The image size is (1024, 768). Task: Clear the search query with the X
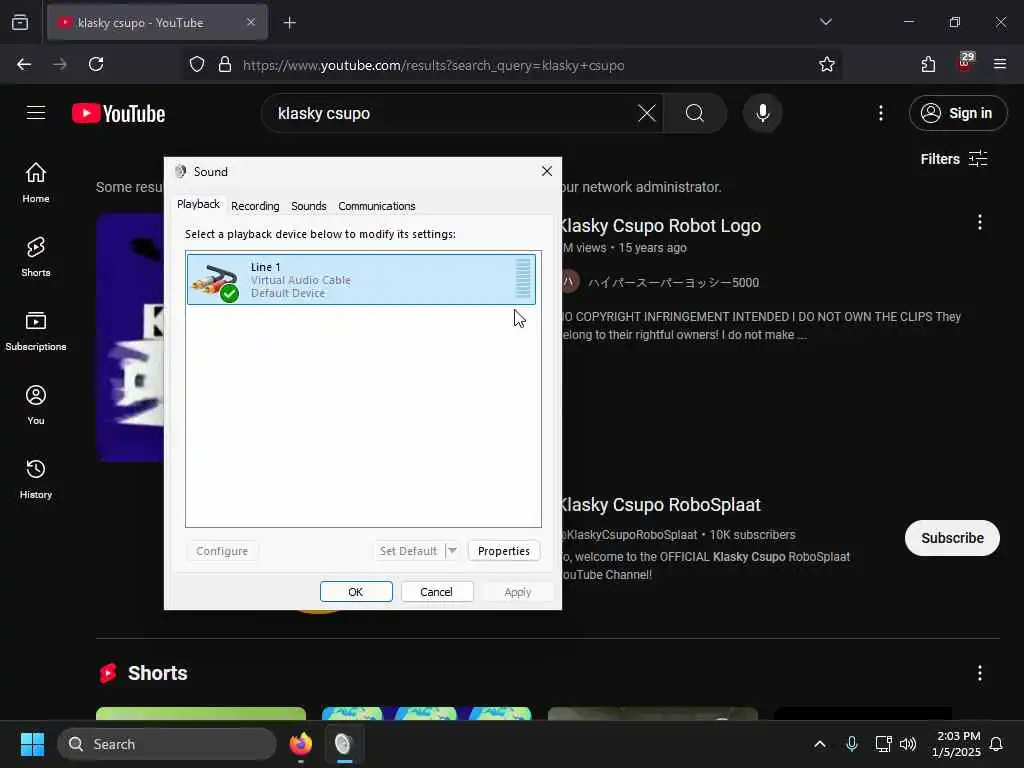(647, 113)
